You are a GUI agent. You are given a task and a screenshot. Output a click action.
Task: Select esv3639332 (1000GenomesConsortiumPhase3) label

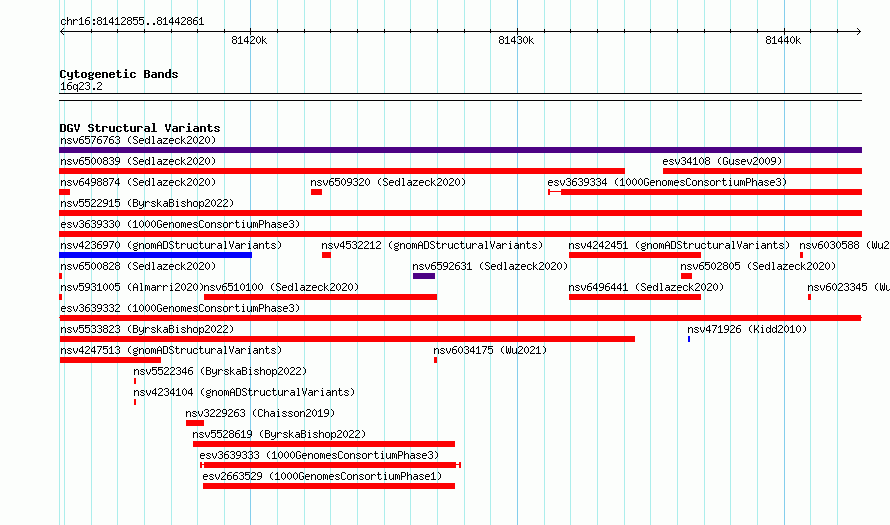(x=180, y=308)
